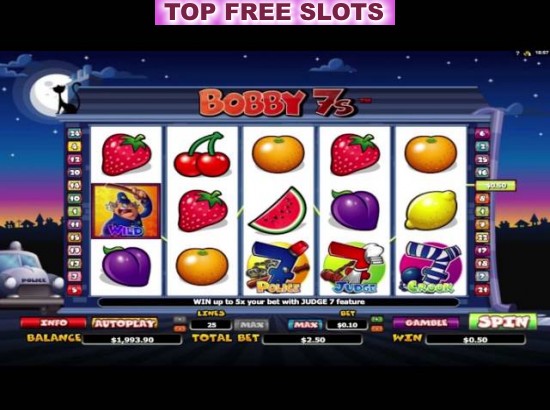550x410 pixels.
Task: Click the purple GAMBLE button
Action: pos(425,323)
